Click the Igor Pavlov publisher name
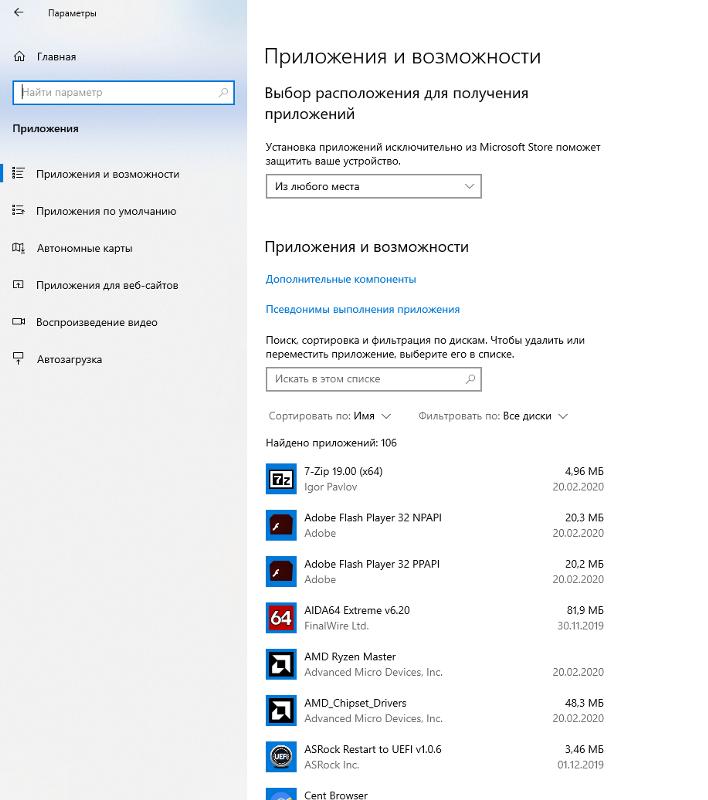Viewport: 708px width, 800px height. point(331,487)
